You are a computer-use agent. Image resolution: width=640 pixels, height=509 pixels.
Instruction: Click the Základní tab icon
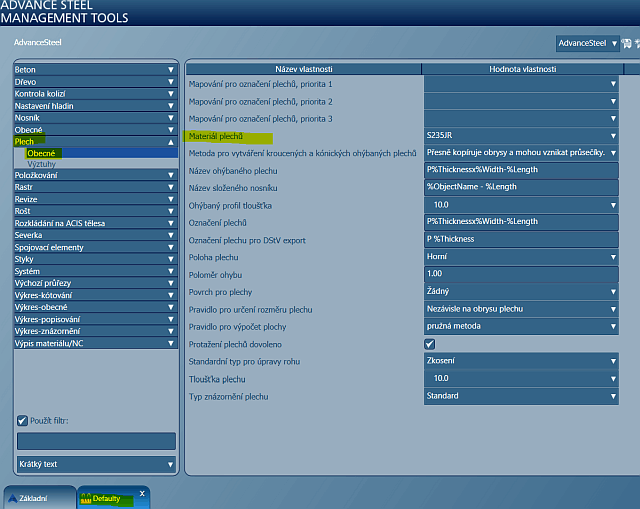click(13, 498)
